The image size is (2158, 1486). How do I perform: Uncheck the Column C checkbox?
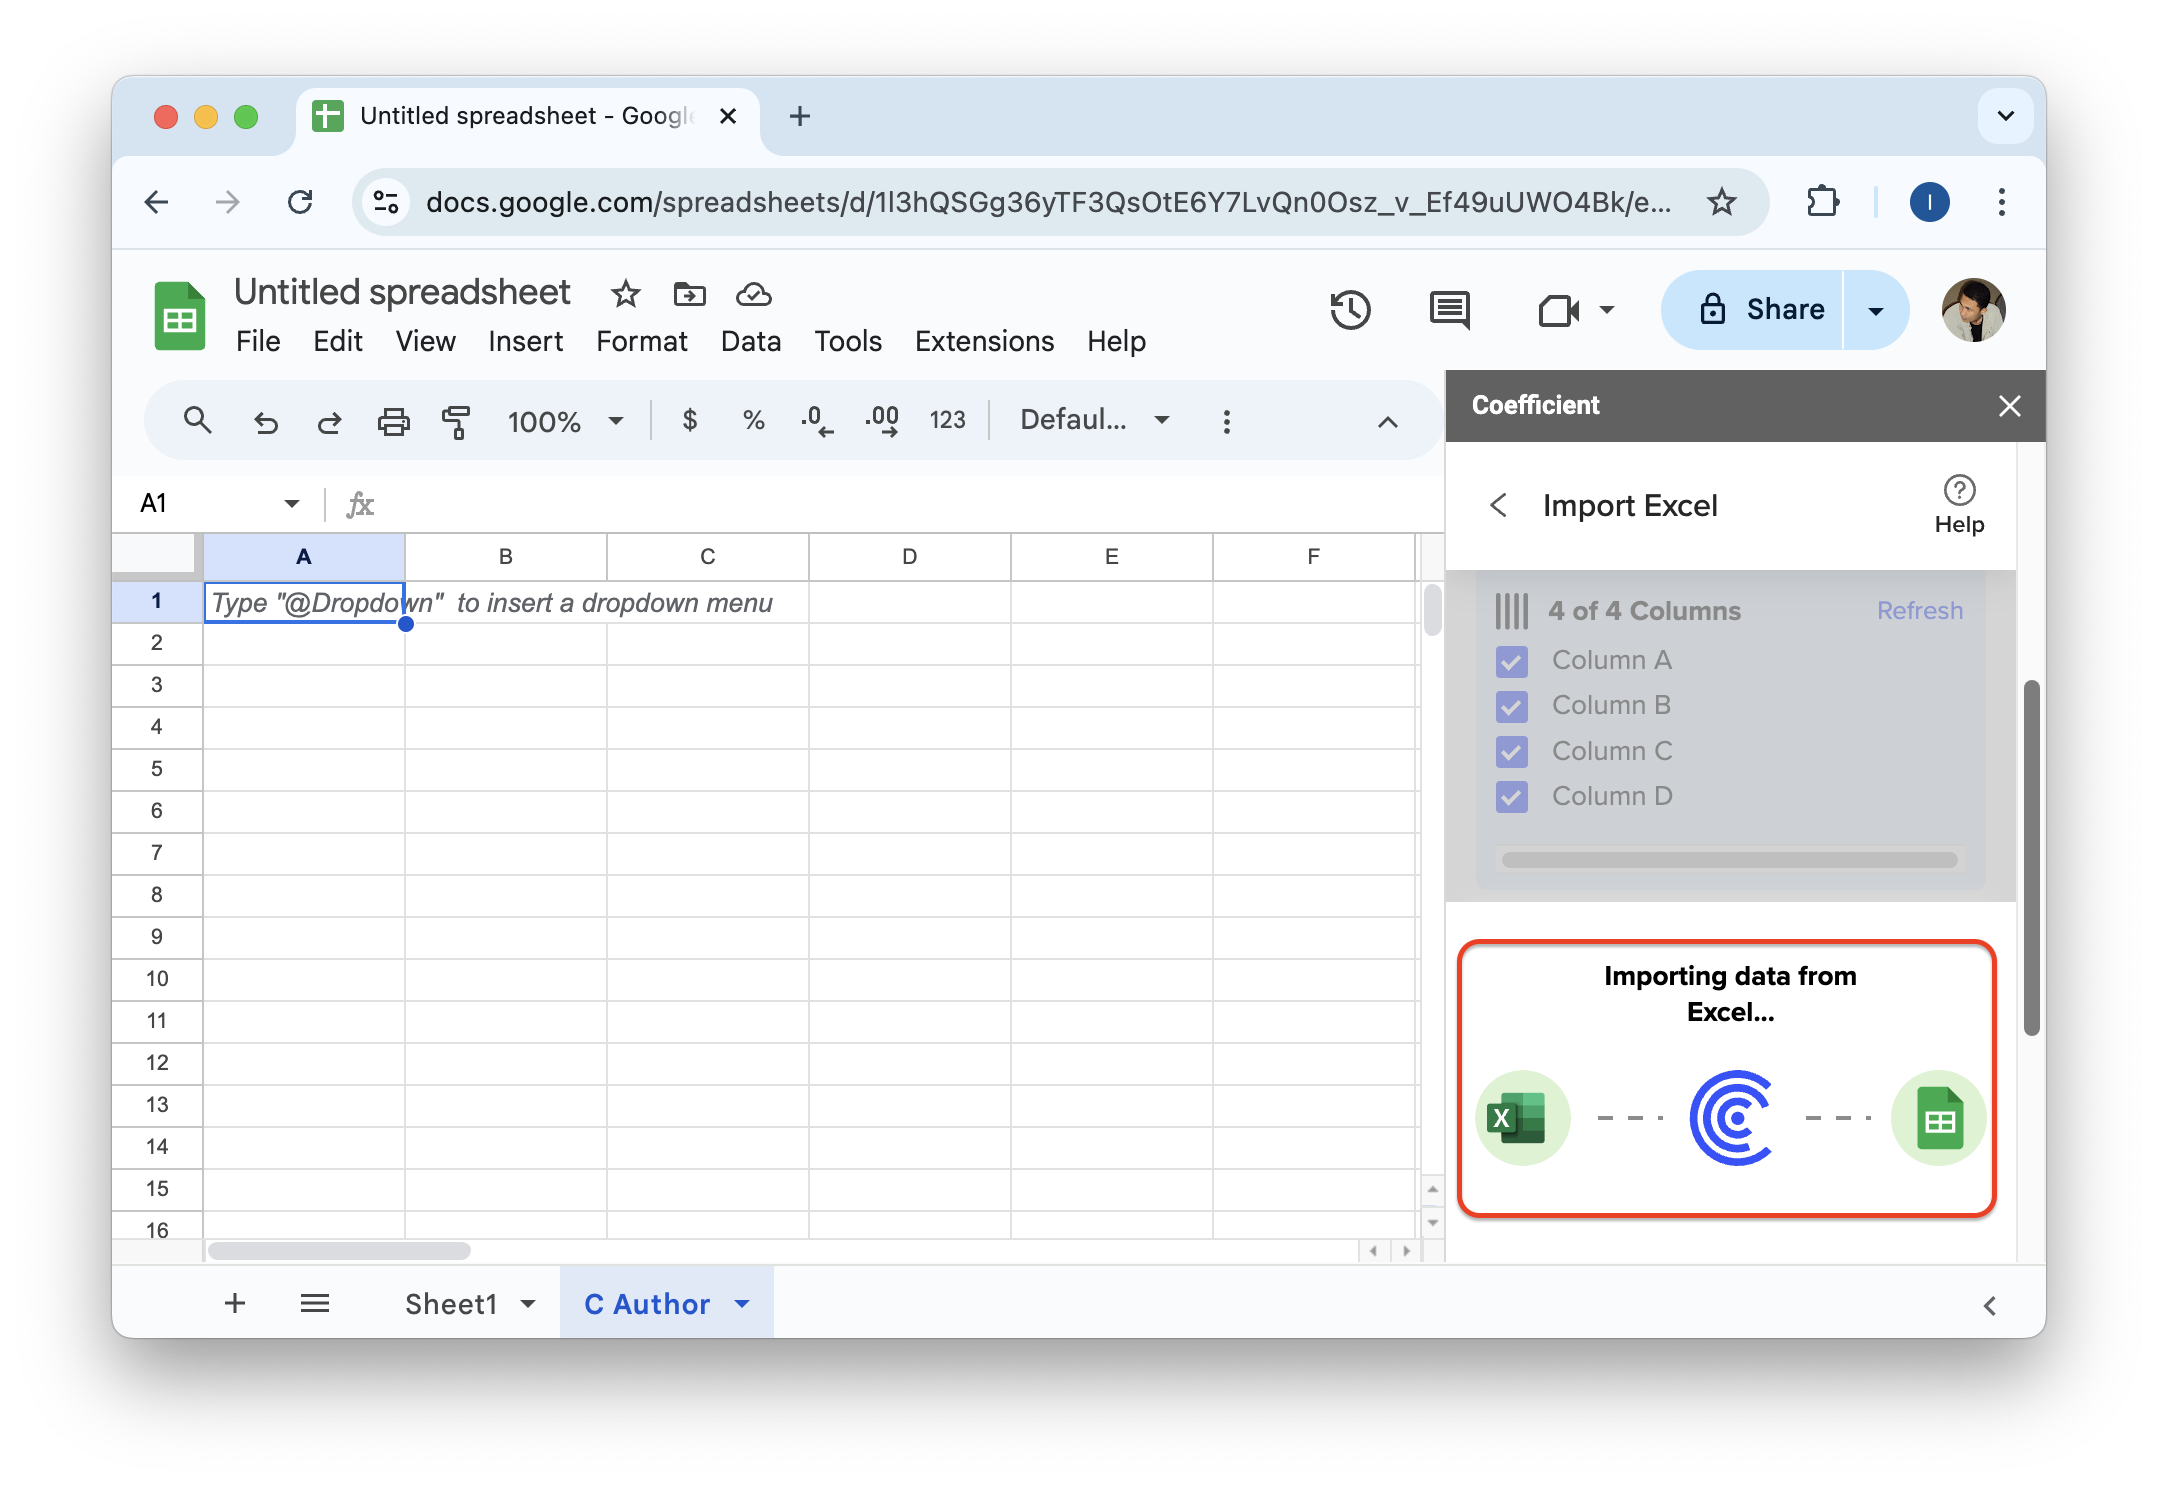[1511, 752]
